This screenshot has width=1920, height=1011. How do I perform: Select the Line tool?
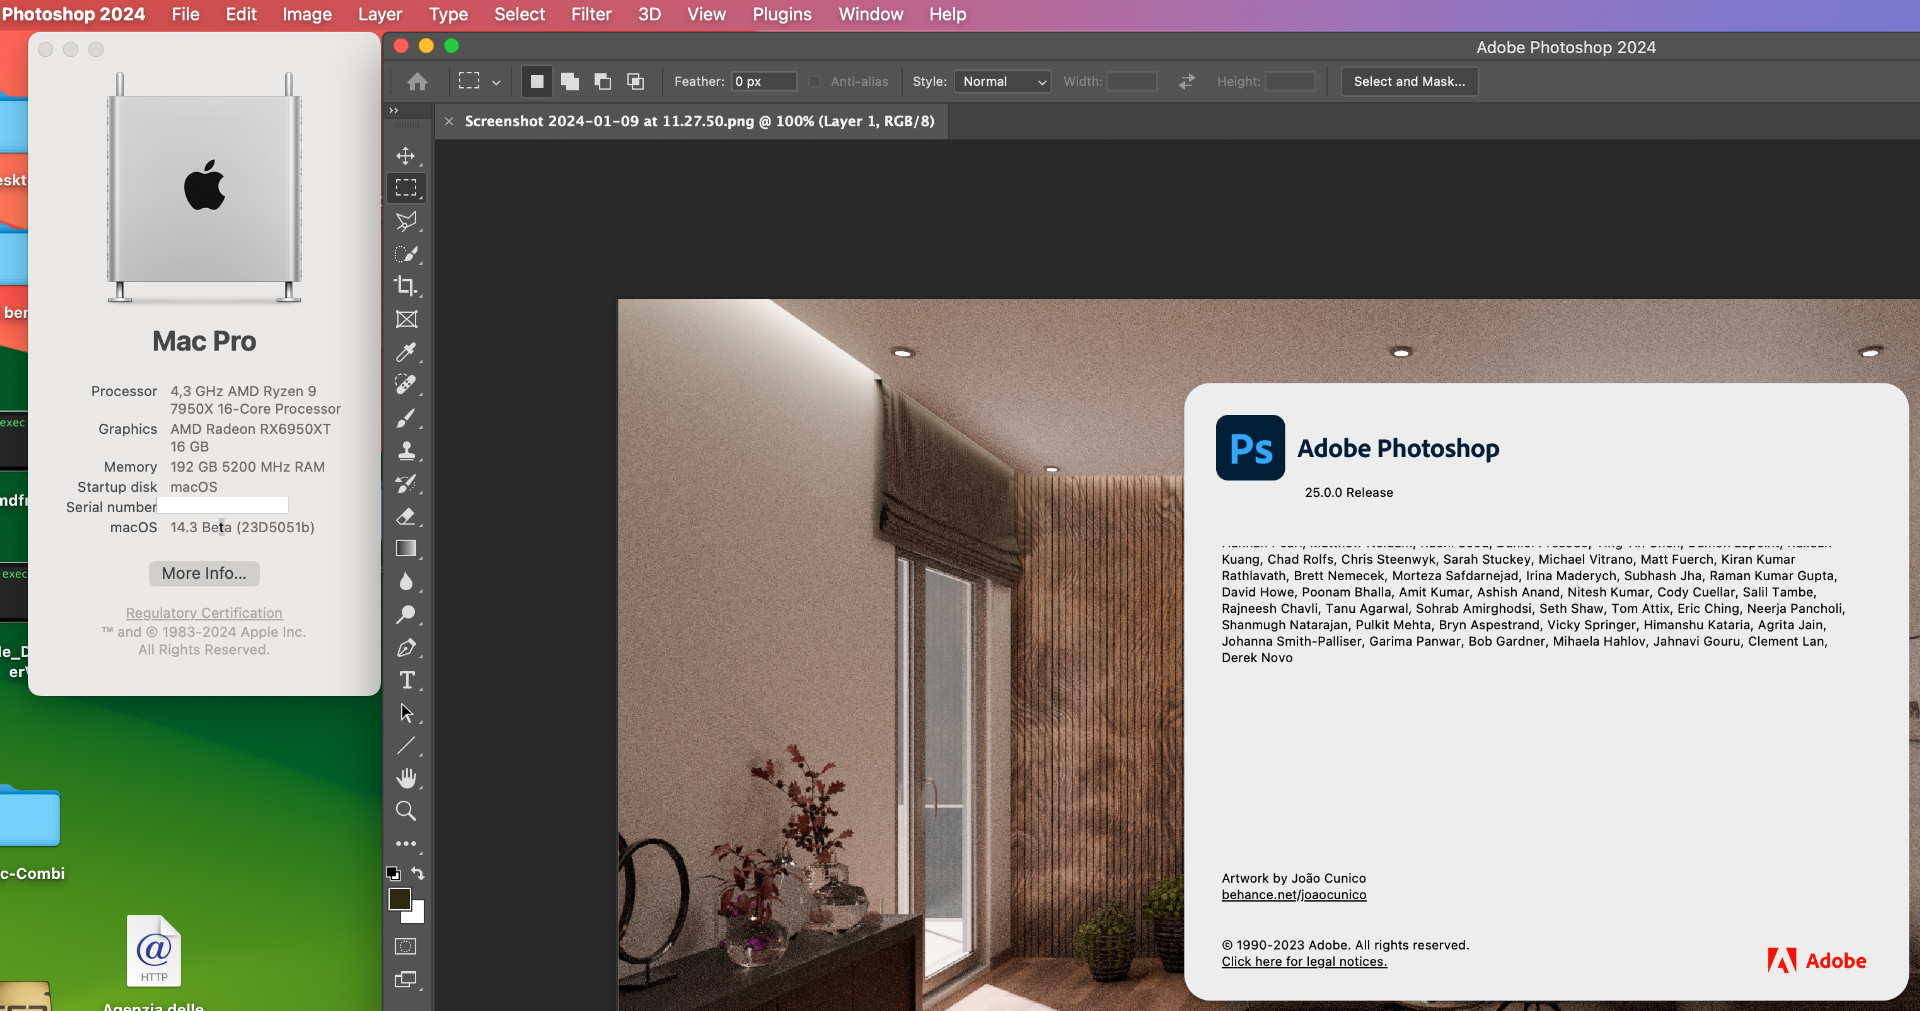[406, 746]
